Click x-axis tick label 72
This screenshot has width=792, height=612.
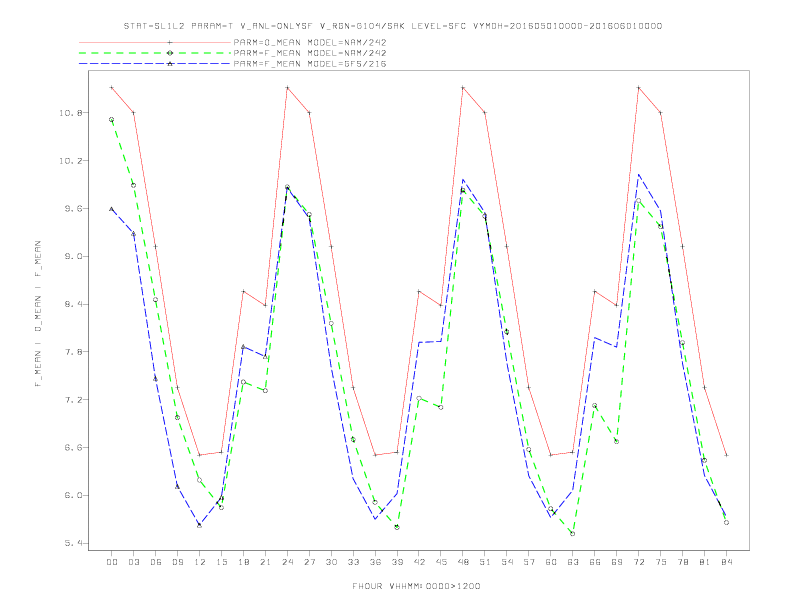638,562
